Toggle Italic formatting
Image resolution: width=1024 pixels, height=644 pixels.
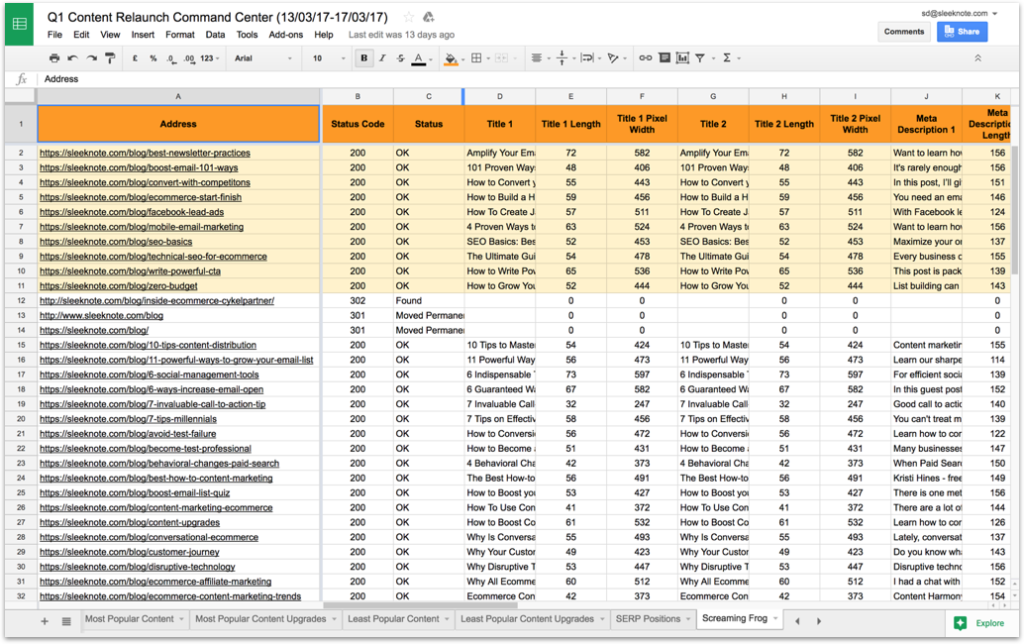pyautogui.click(x=383, y=58)
